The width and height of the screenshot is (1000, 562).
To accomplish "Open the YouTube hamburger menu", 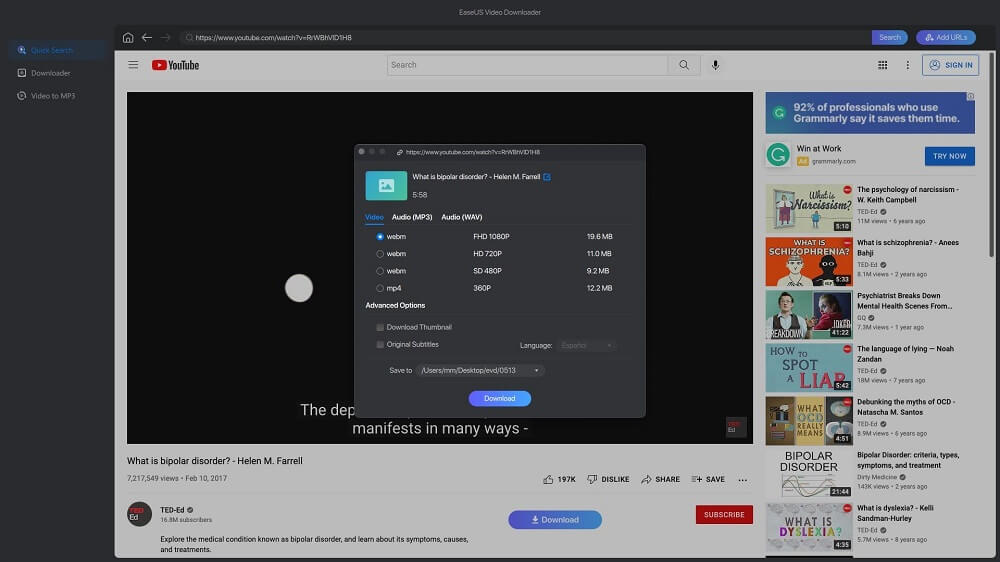I will click(133, 65).
